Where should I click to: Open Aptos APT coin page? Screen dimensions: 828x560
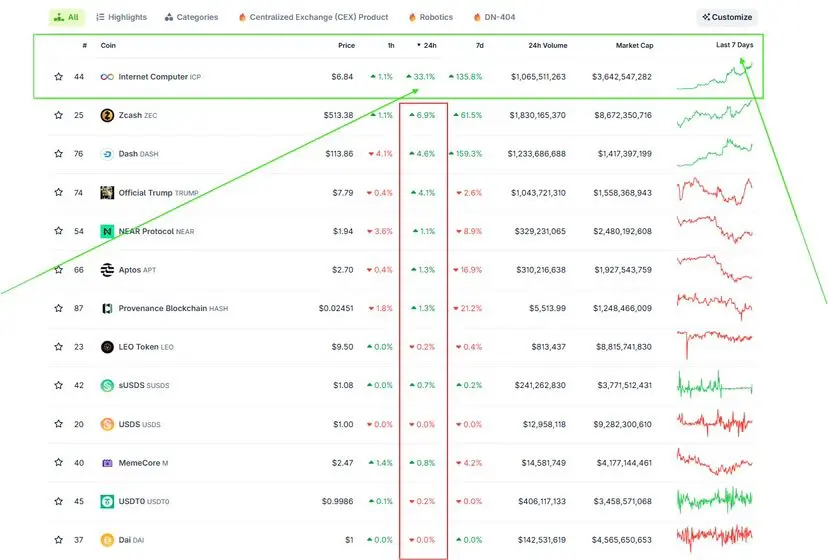click(137, 270)
